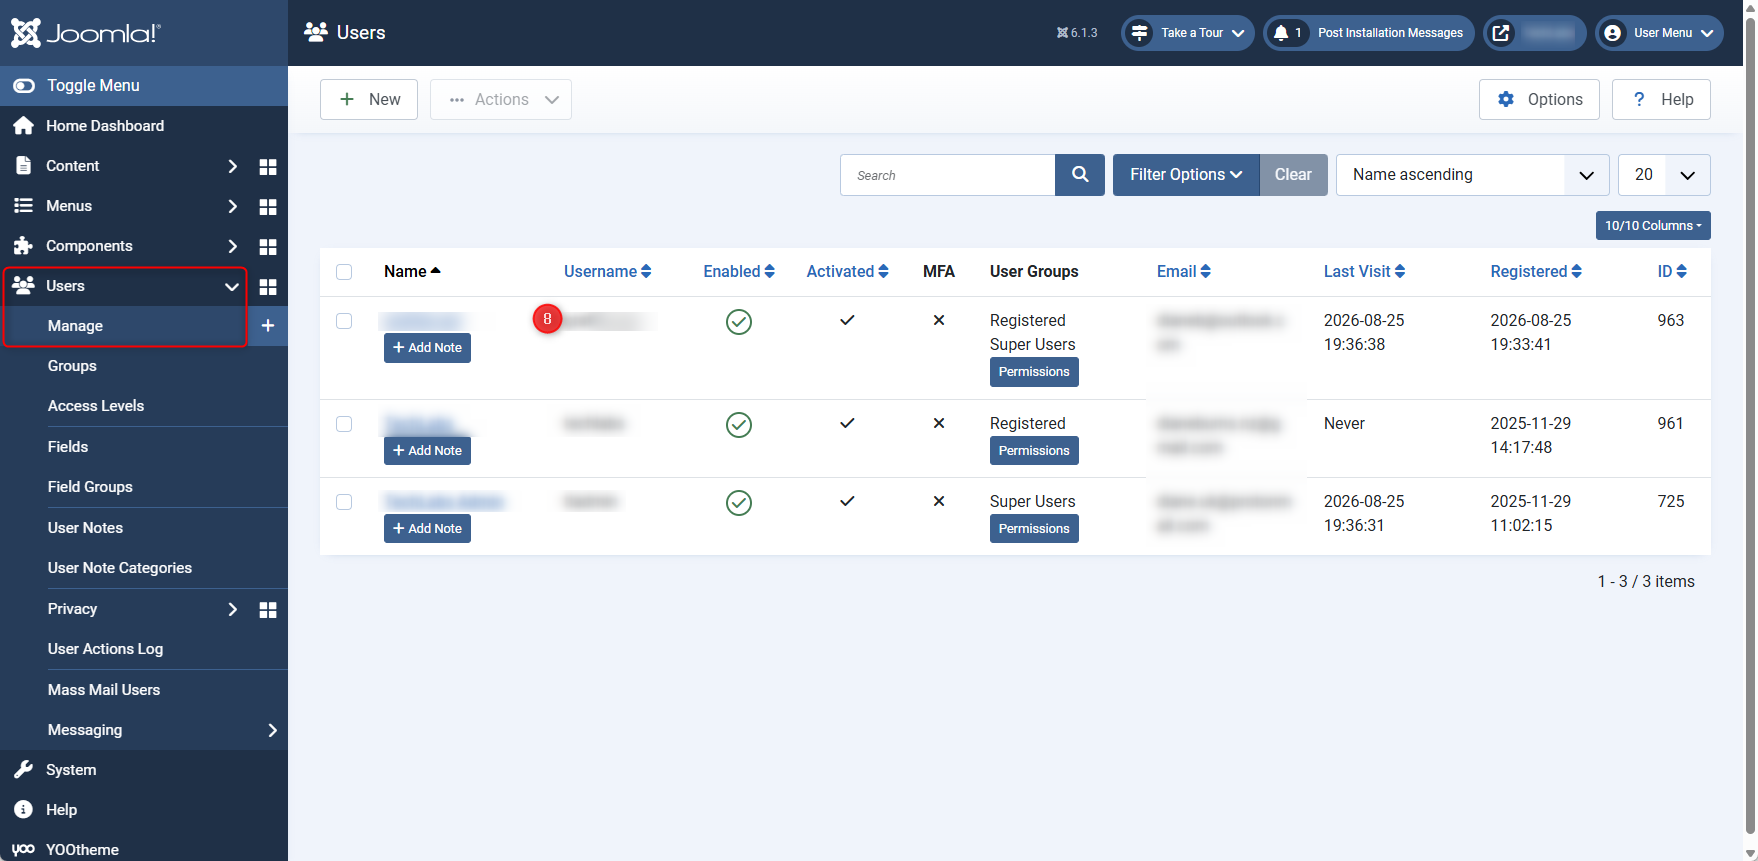The height and width of the screenshot is (861, 1758).
Task: Click the Options gear icon
Action: (1506, 99)
